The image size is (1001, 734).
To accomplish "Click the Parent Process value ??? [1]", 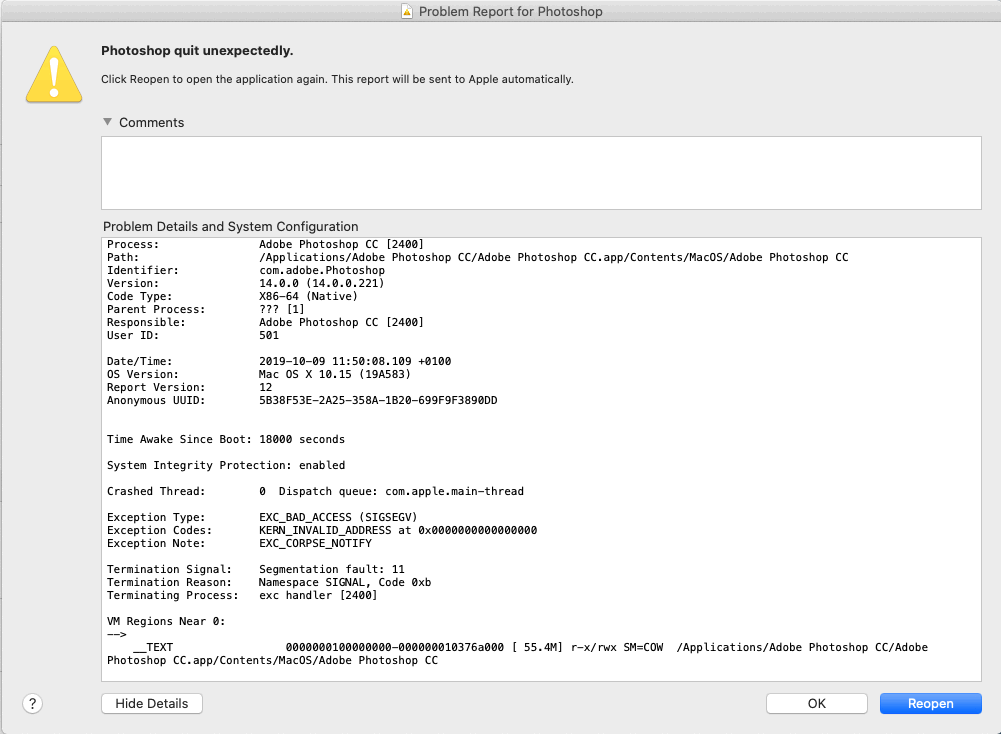I will pyautogui.click(x=282, y=310).
